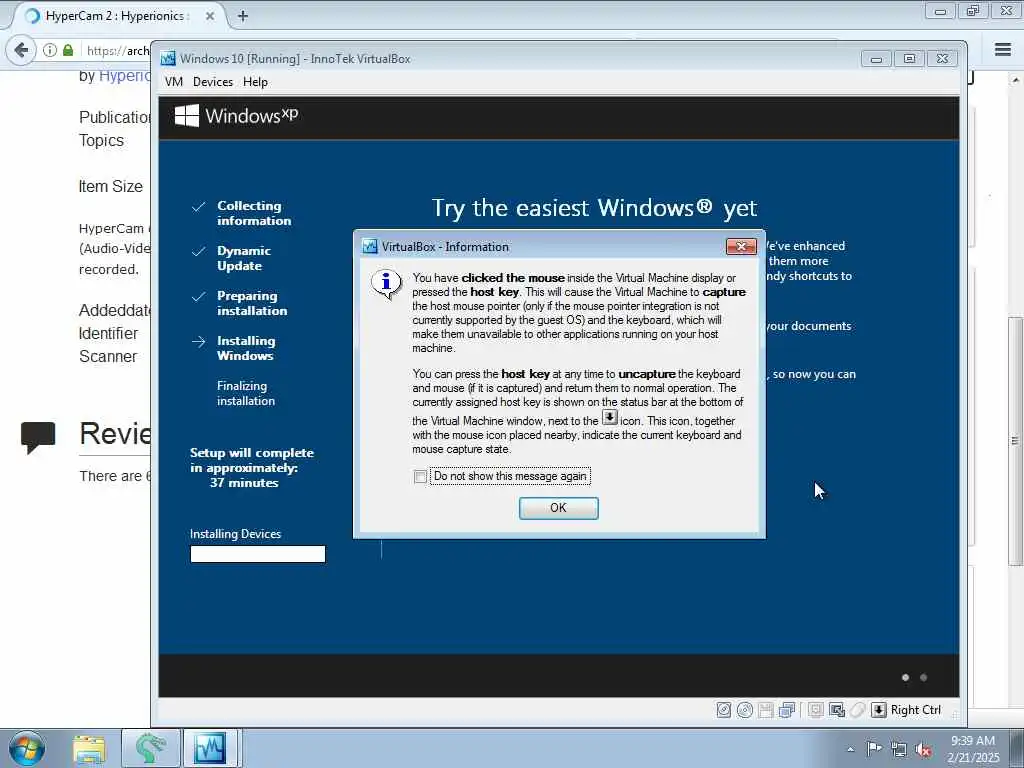Open the Windows Start orb

click(27, 748)
